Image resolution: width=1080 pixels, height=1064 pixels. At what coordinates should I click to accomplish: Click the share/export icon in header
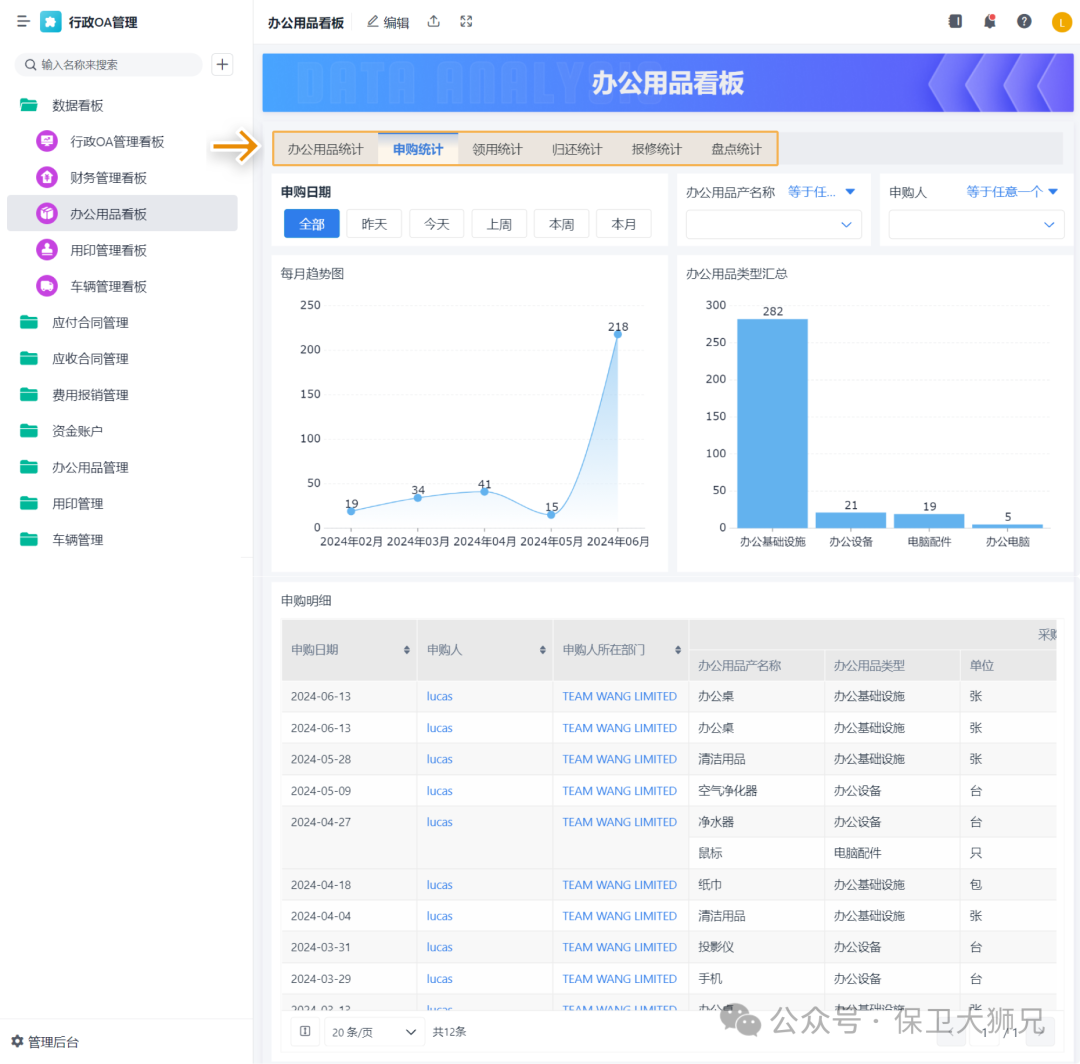433,22
